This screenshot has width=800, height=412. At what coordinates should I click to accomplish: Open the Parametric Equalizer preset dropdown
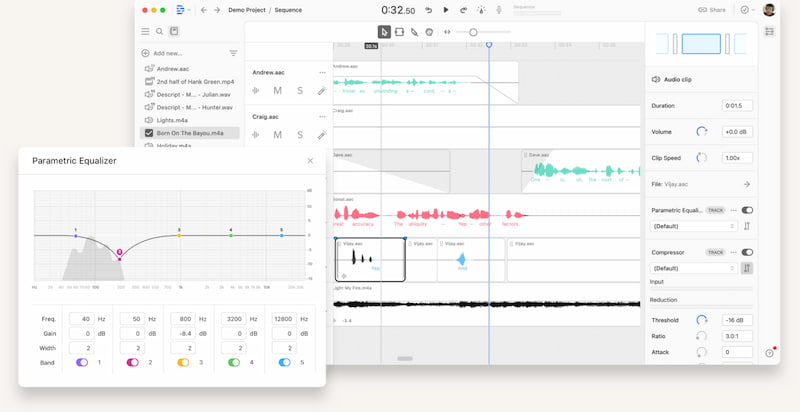click(694, 226)
